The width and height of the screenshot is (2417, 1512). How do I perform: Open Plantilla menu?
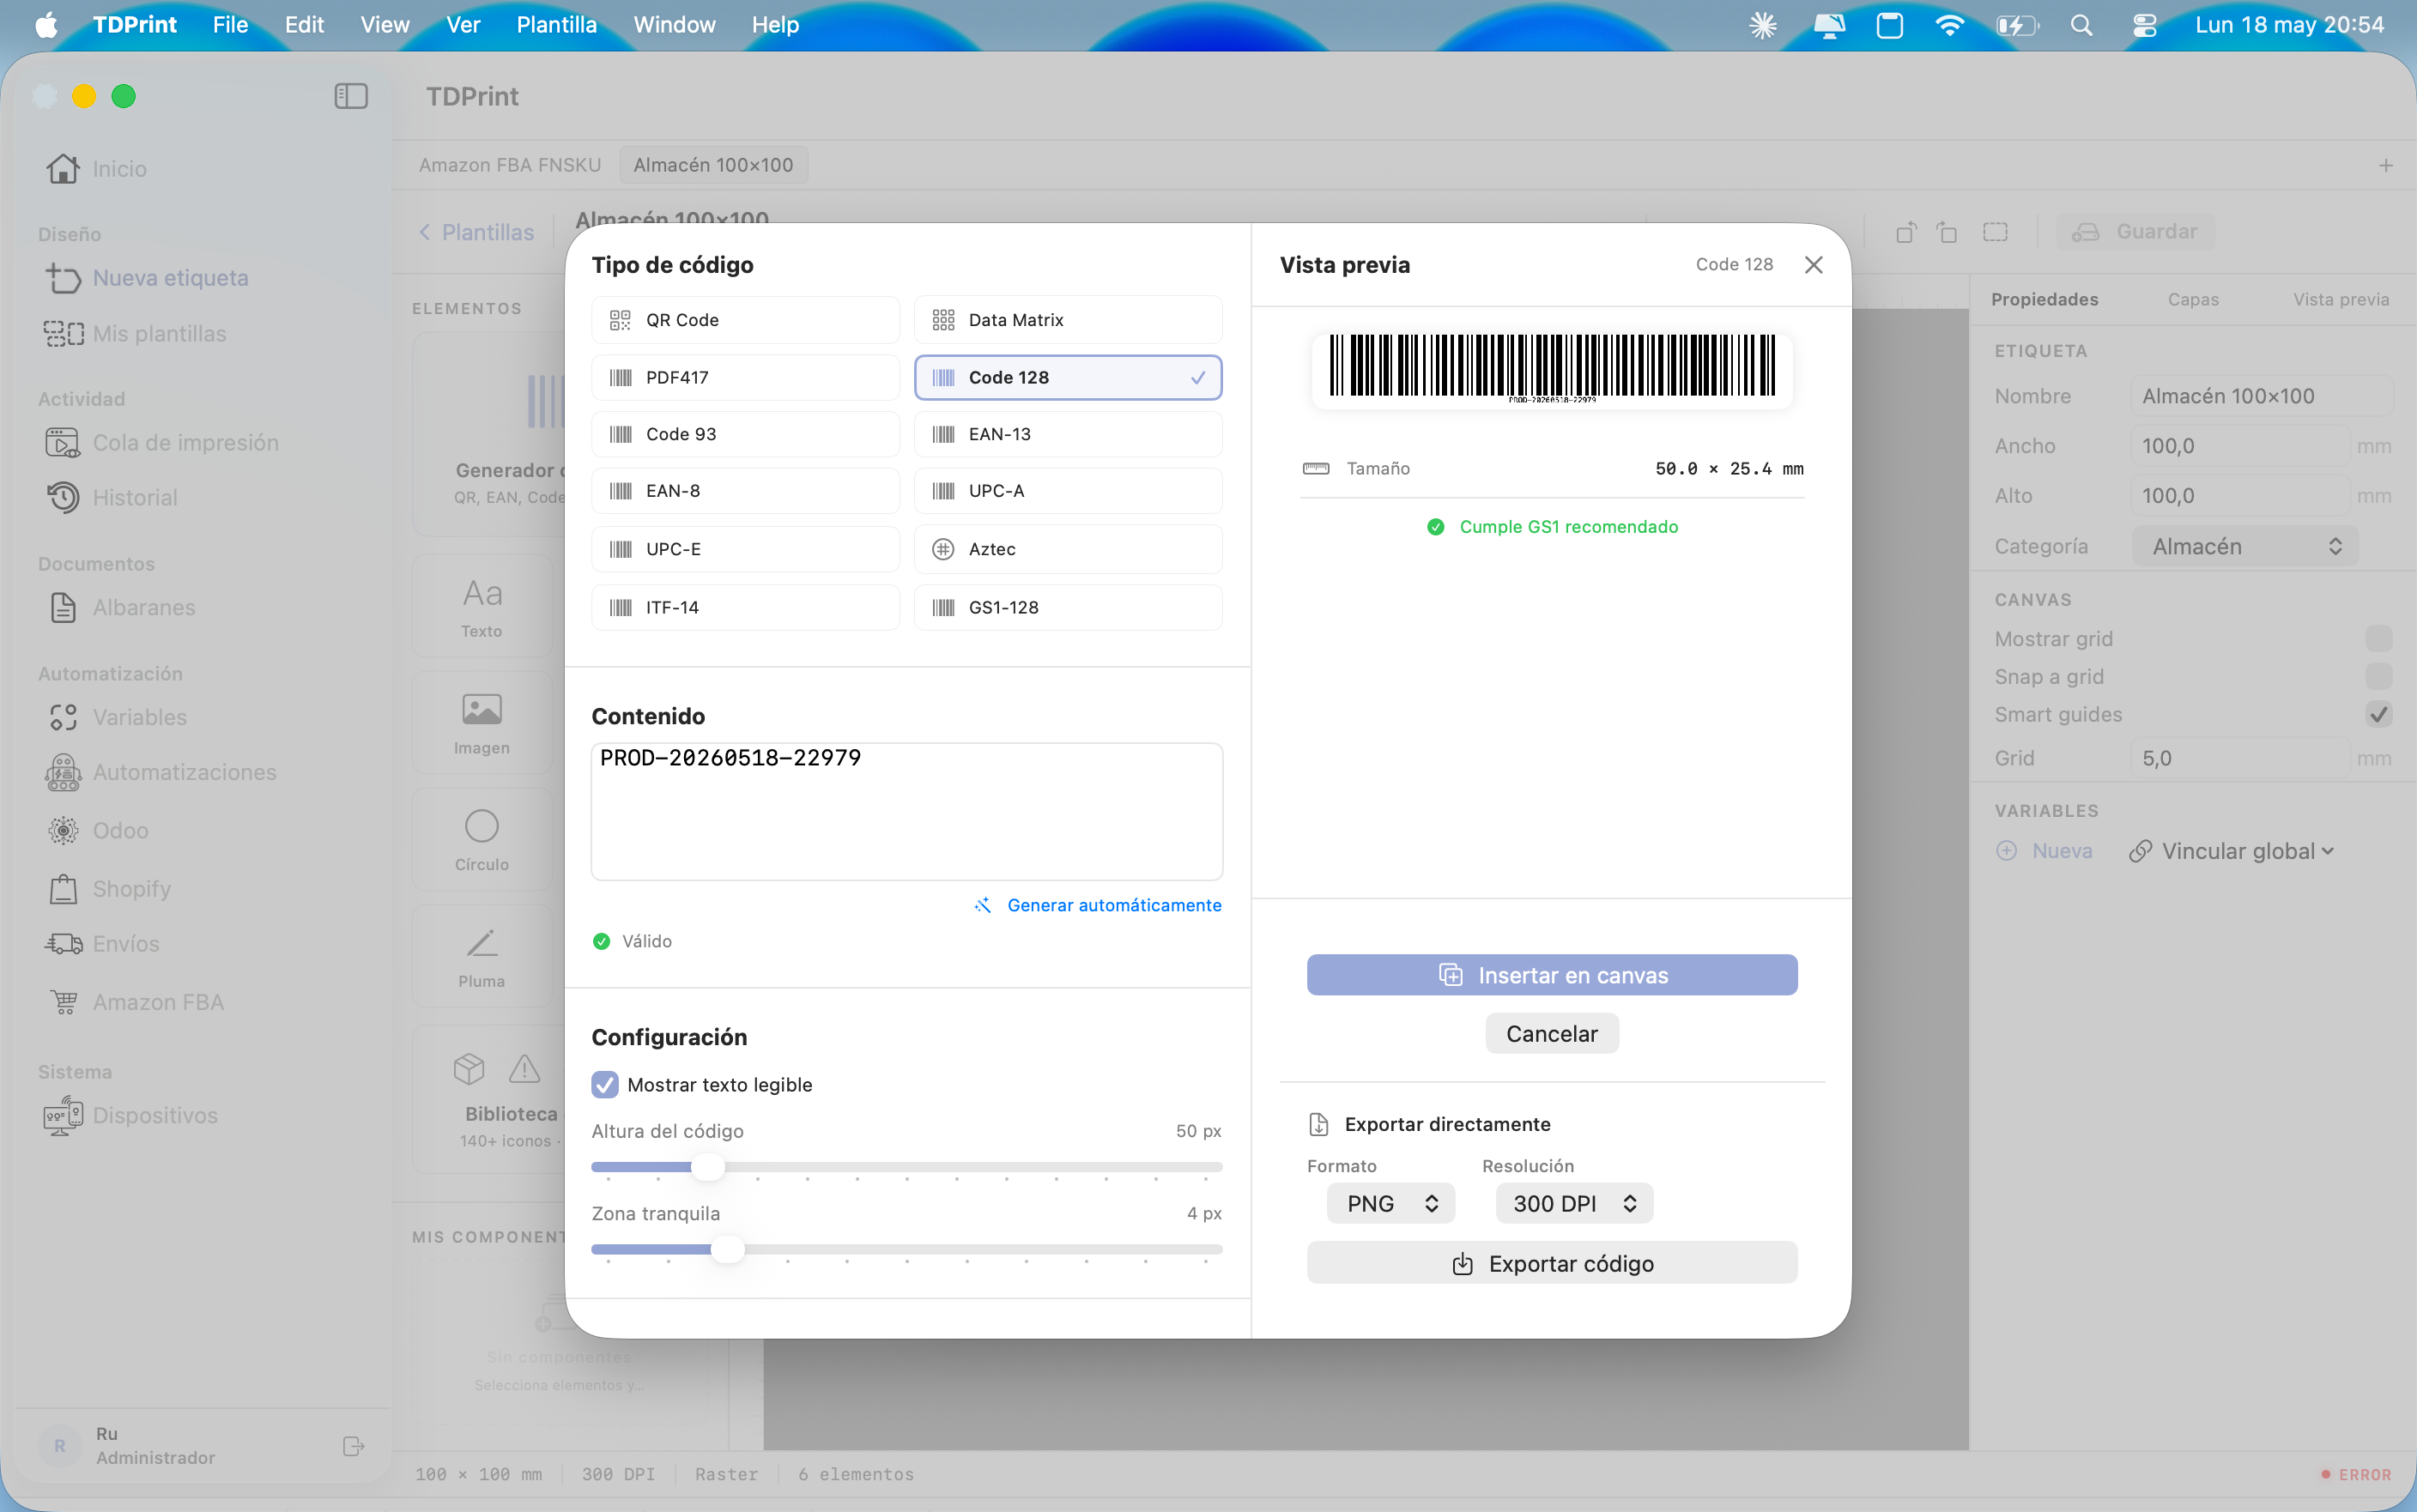(x=556, y=25)
